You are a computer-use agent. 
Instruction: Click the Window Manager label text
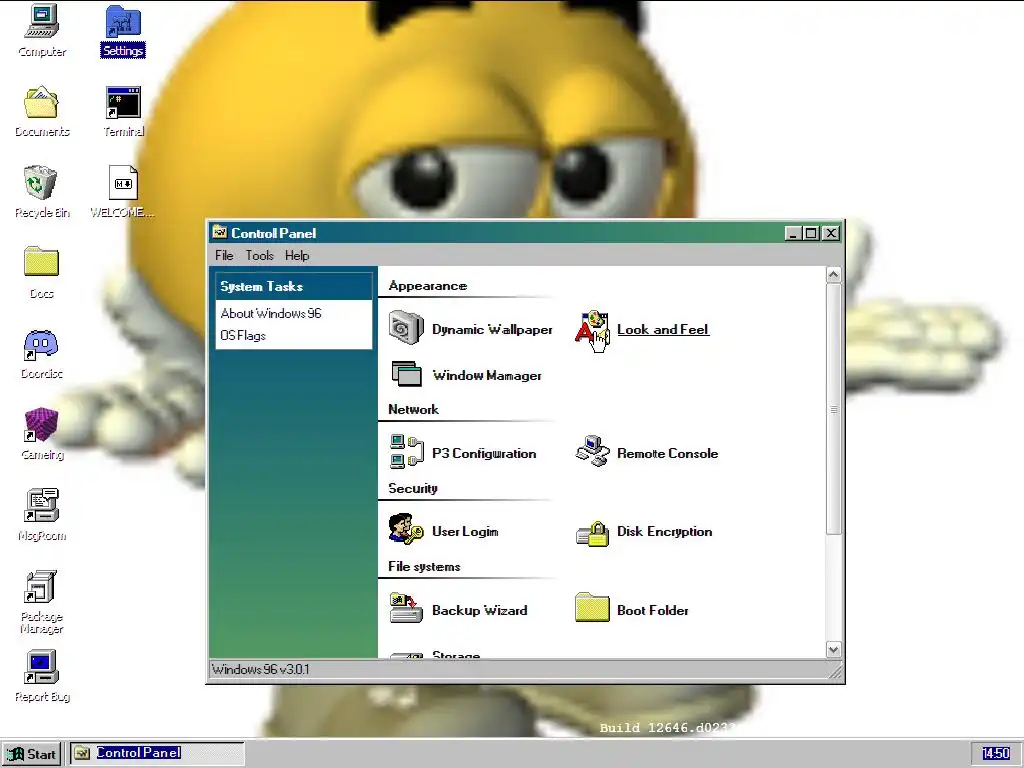coord(487,375)
